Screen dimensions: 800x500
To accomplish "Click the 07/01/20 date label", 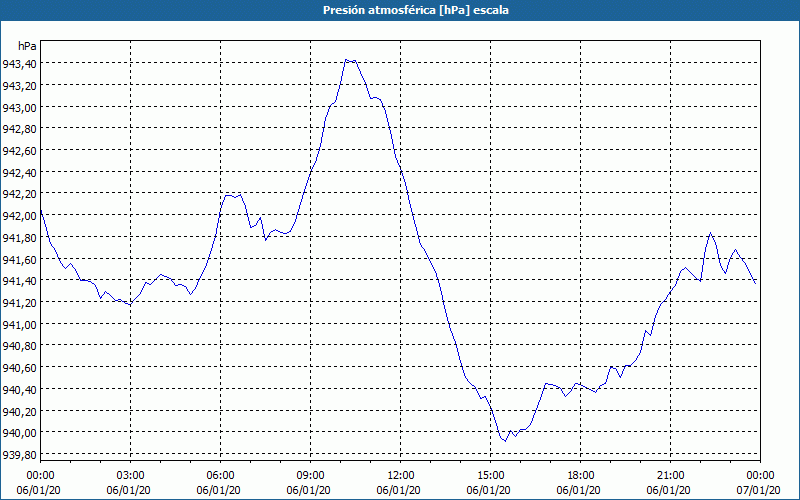I will 758,490.
